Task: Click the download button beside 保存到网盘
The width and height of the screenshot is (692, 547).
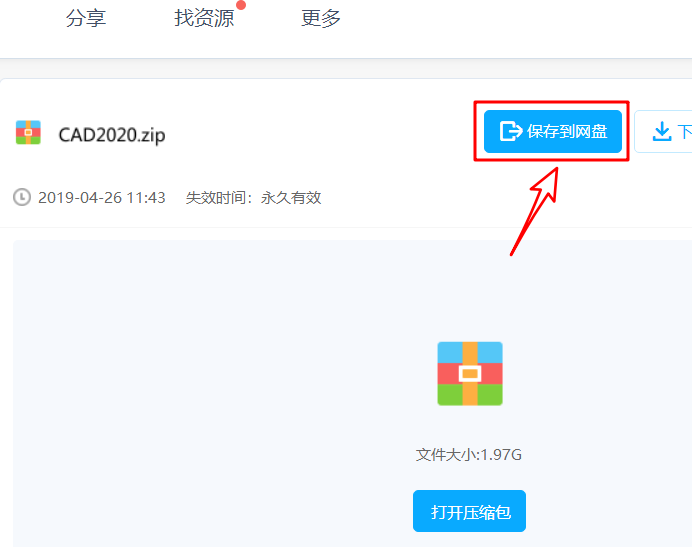Action: pyautogui.click(x=664, y=132)
